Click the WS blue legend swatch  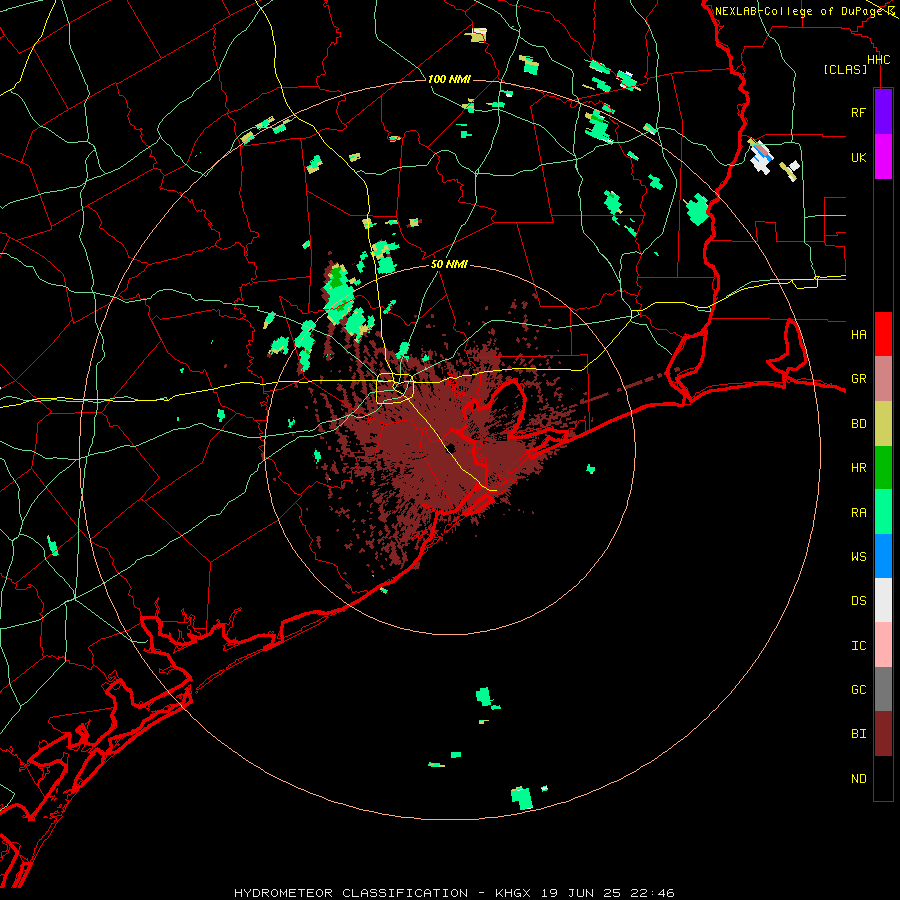(x=883, y=556)
